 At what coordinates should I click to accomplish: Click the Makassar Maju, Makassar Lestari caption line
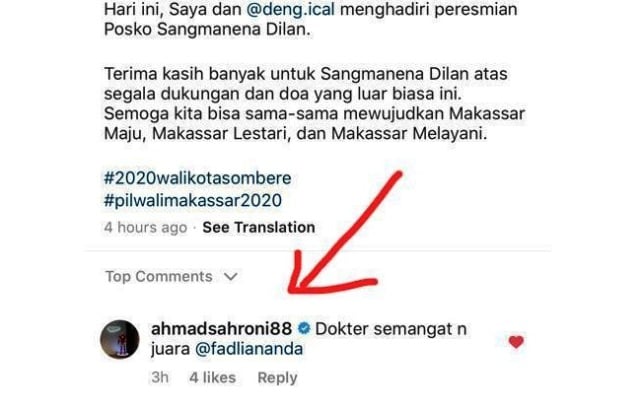pyautogui.click(x=296, y=133)
